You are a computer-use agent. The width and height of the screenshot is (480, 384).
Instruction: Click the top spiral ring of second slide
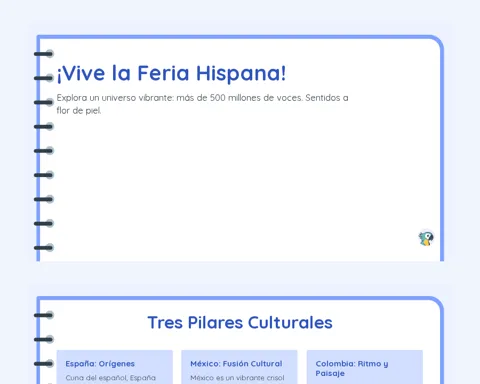point(44,315)
